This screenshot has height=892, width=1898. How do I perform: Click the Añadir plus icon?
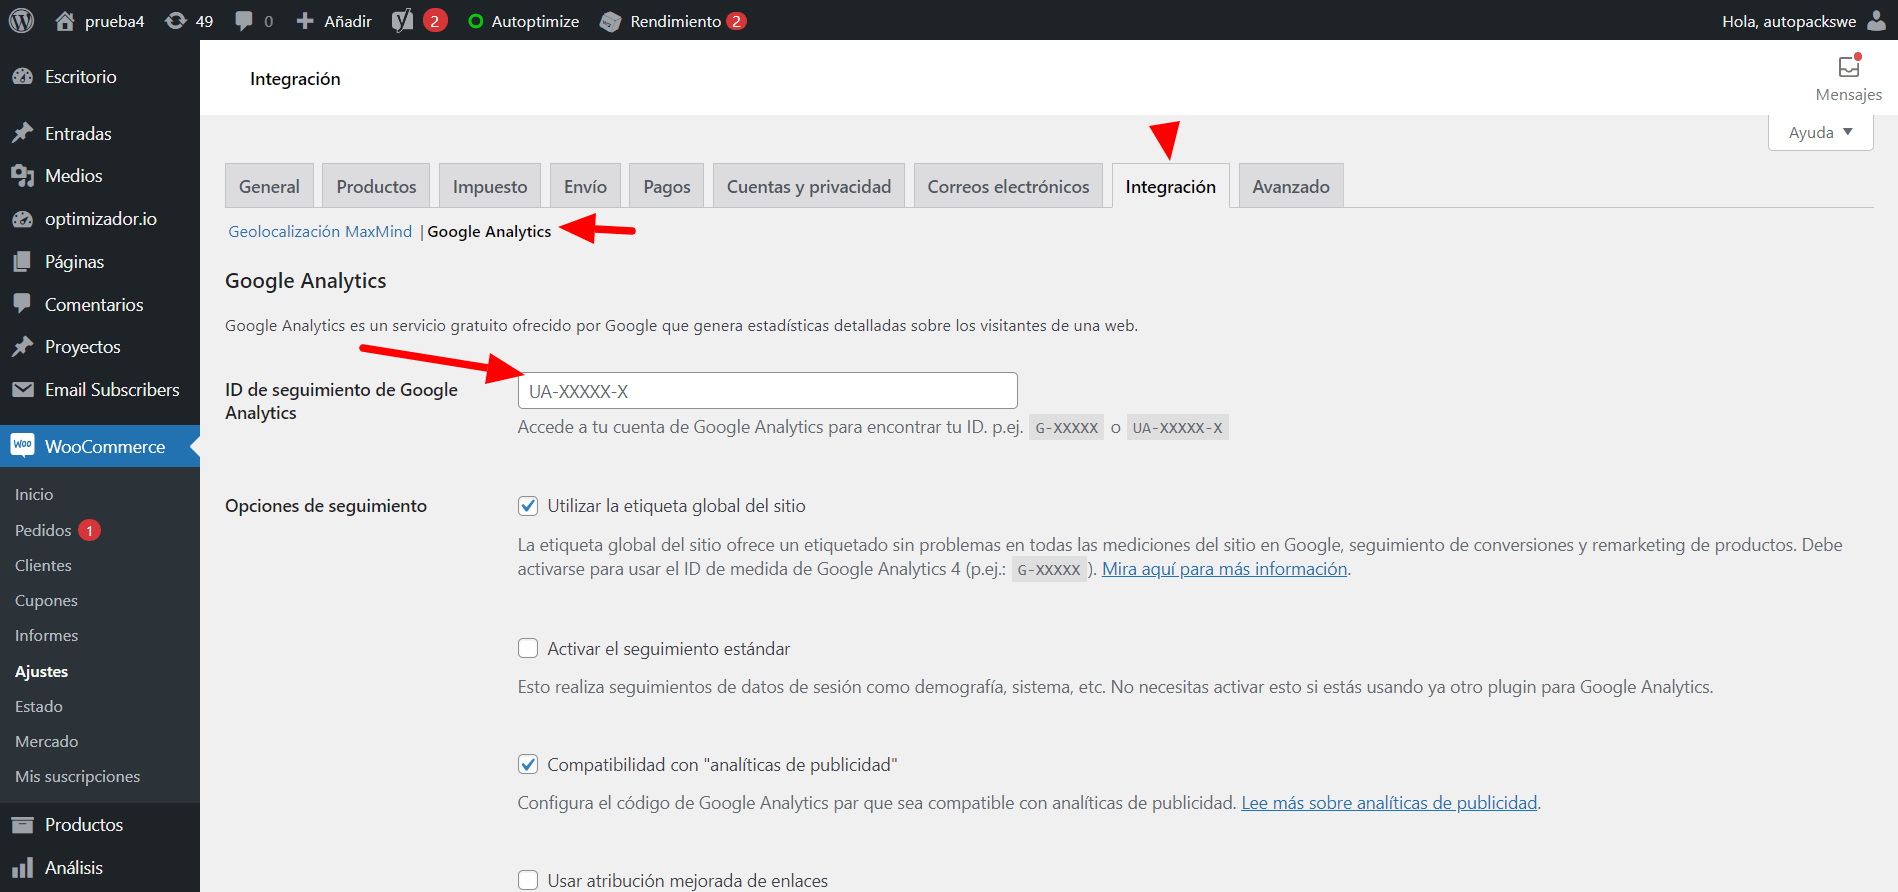click(x=305, y=21)
